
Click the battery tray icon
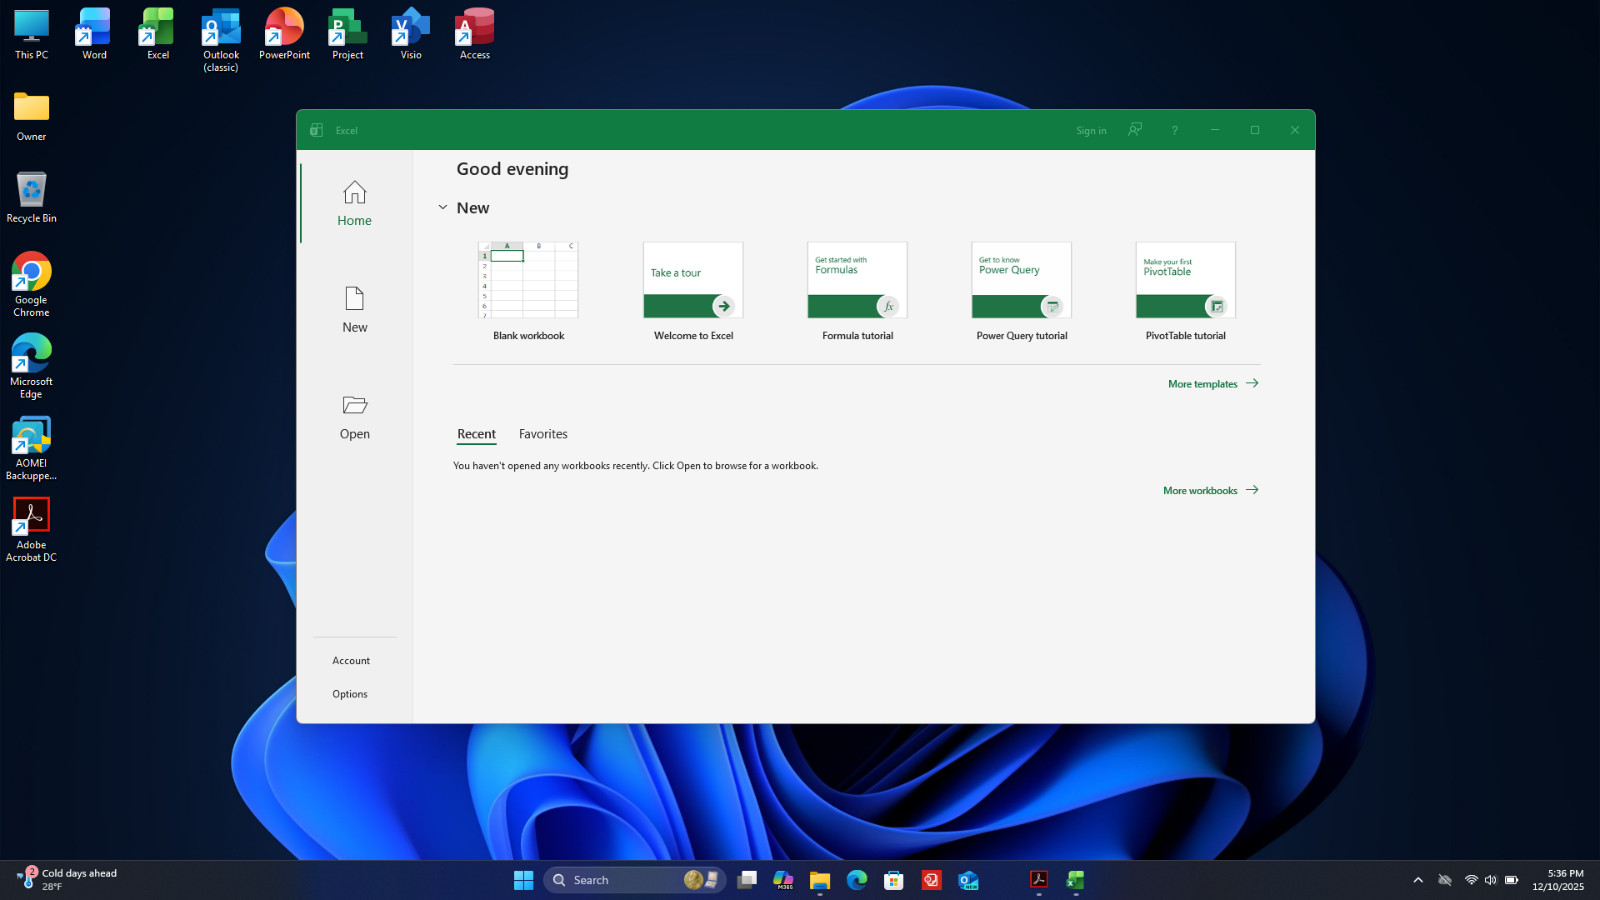click(1511, 880)
